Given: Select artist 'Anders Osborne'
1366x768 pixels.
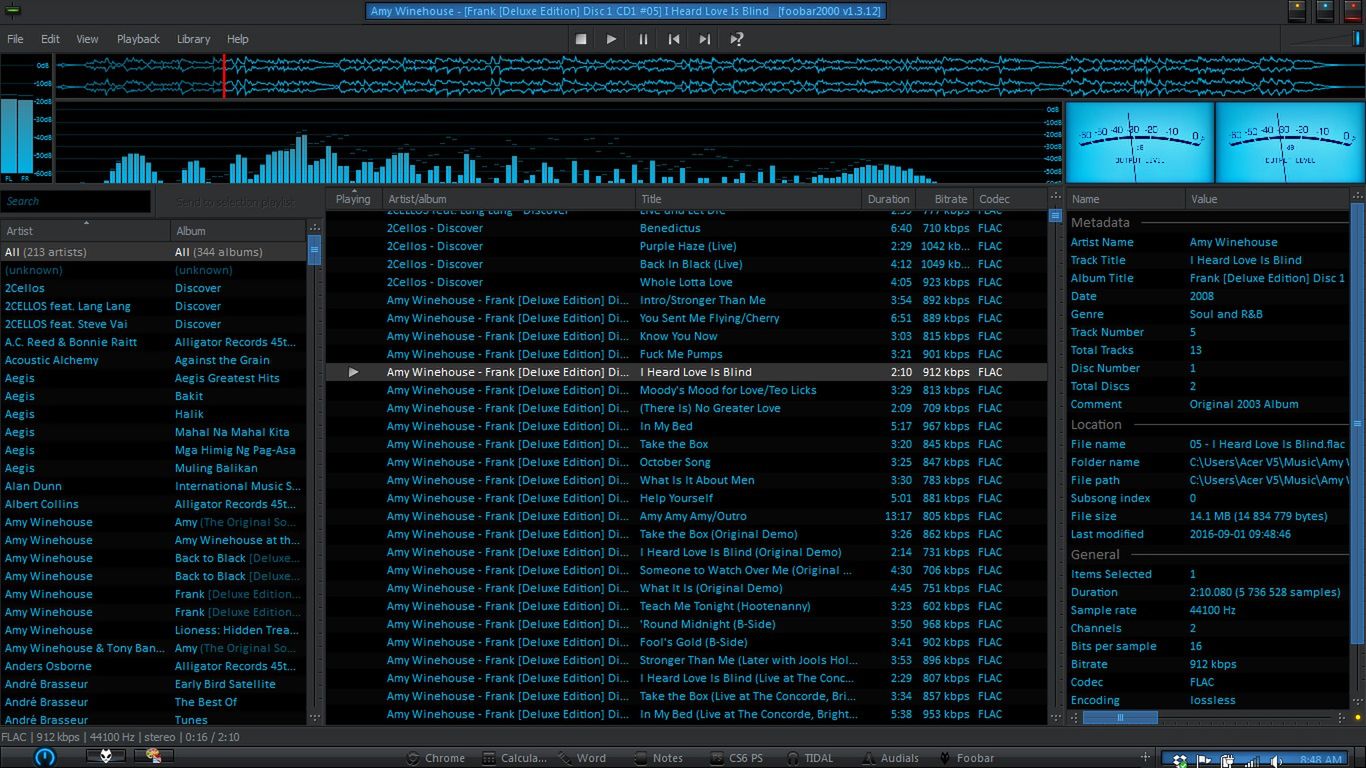Looking at the screenshot, I should click(x=48, y=666).
